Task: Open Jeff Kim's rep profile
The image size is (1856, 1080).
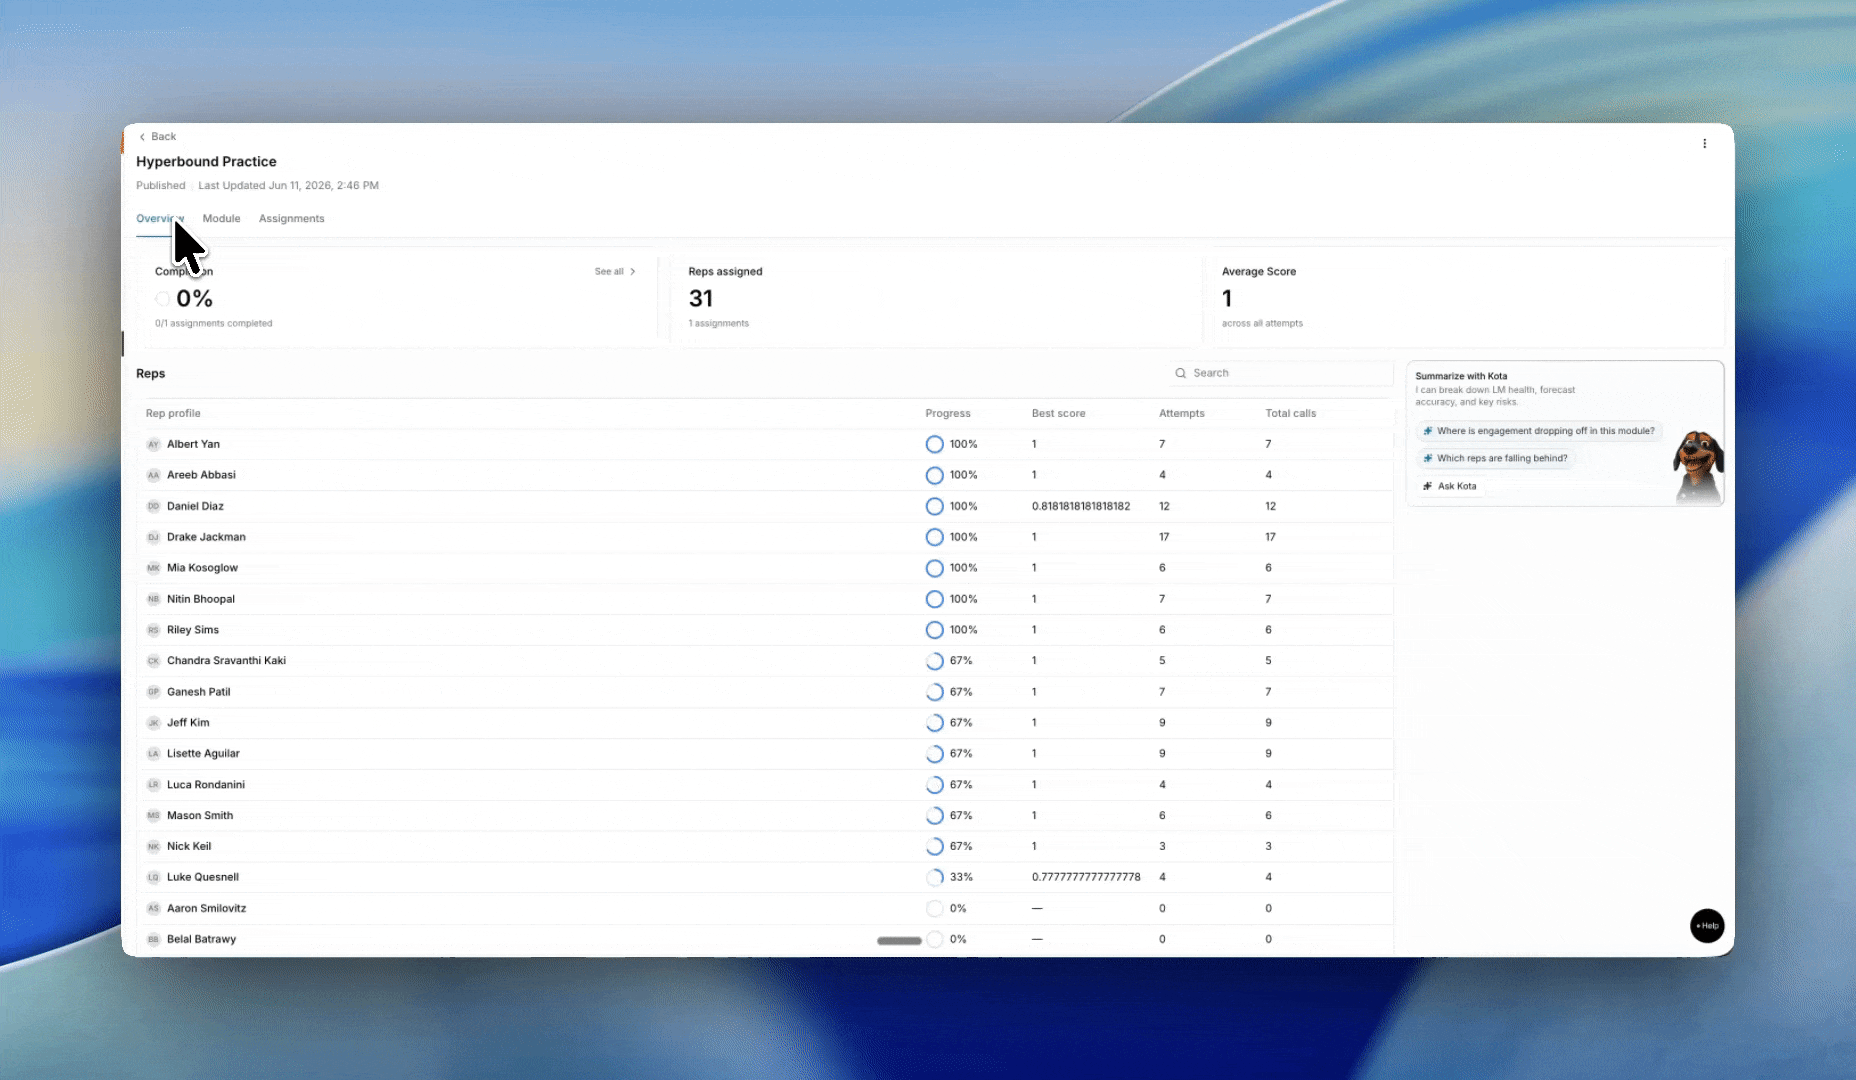Action: [188, 722]
